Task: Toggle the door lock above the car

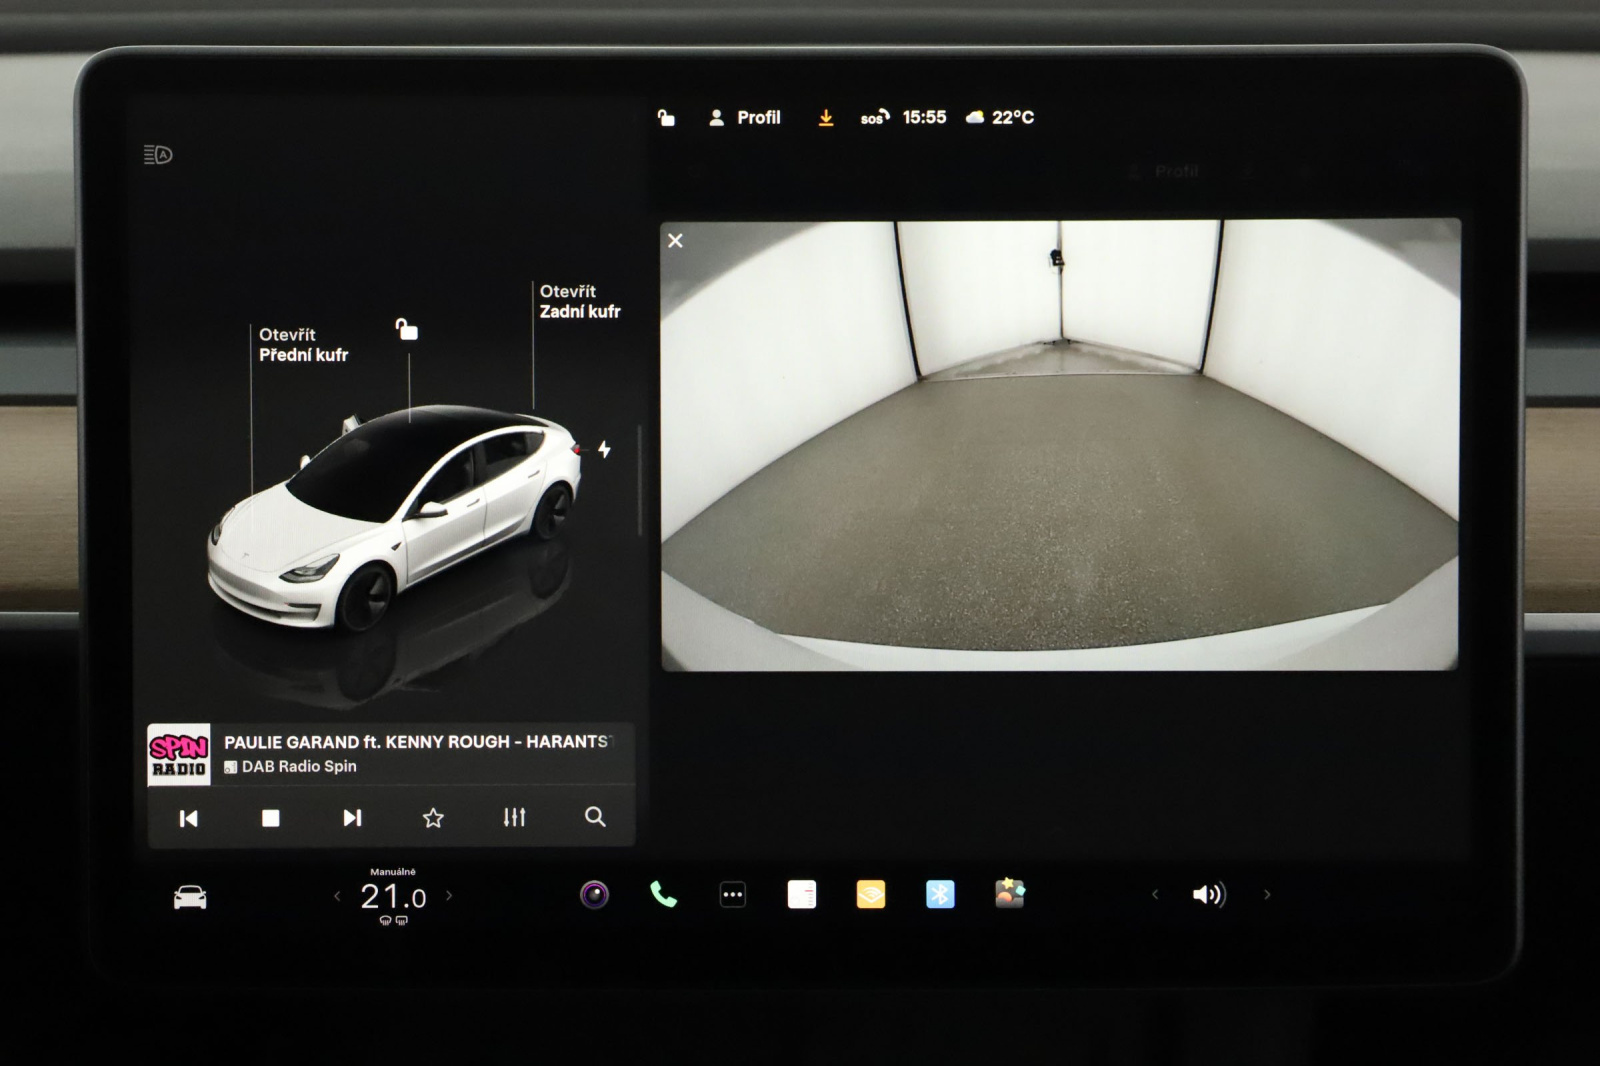Action: pos(407,330)
